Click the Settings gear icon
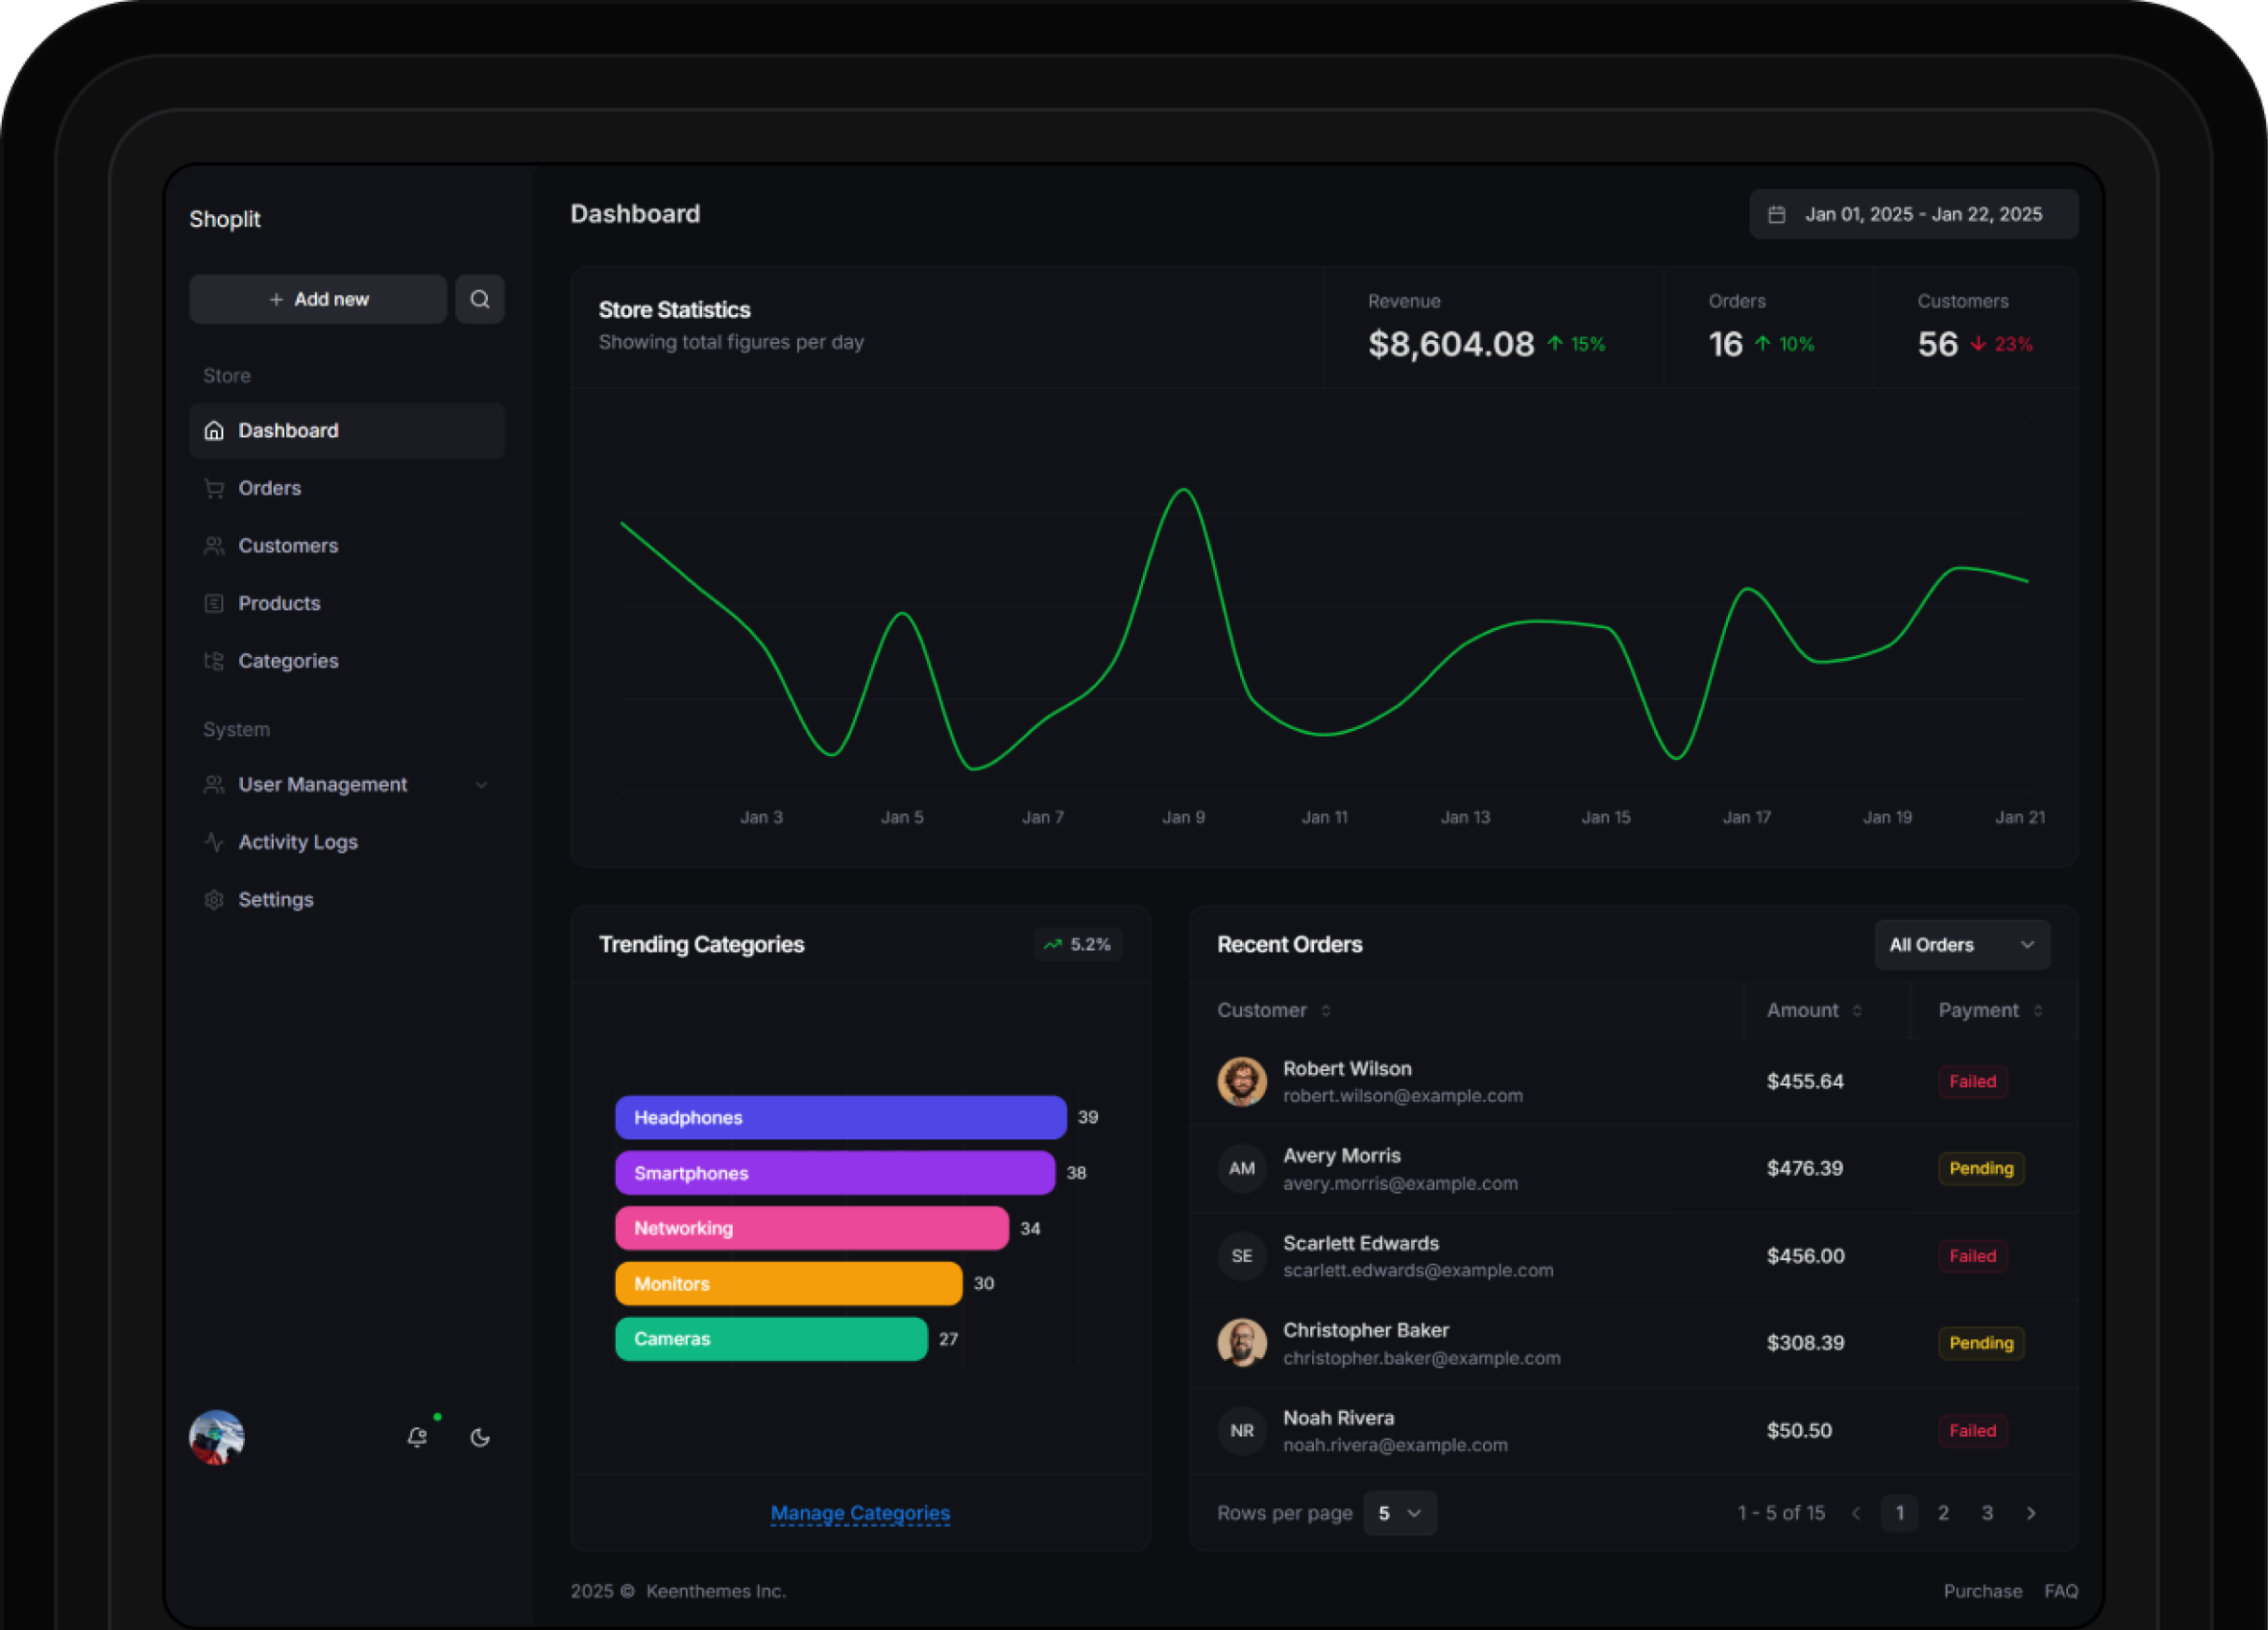2268x1630 pixels. [214, 899]
